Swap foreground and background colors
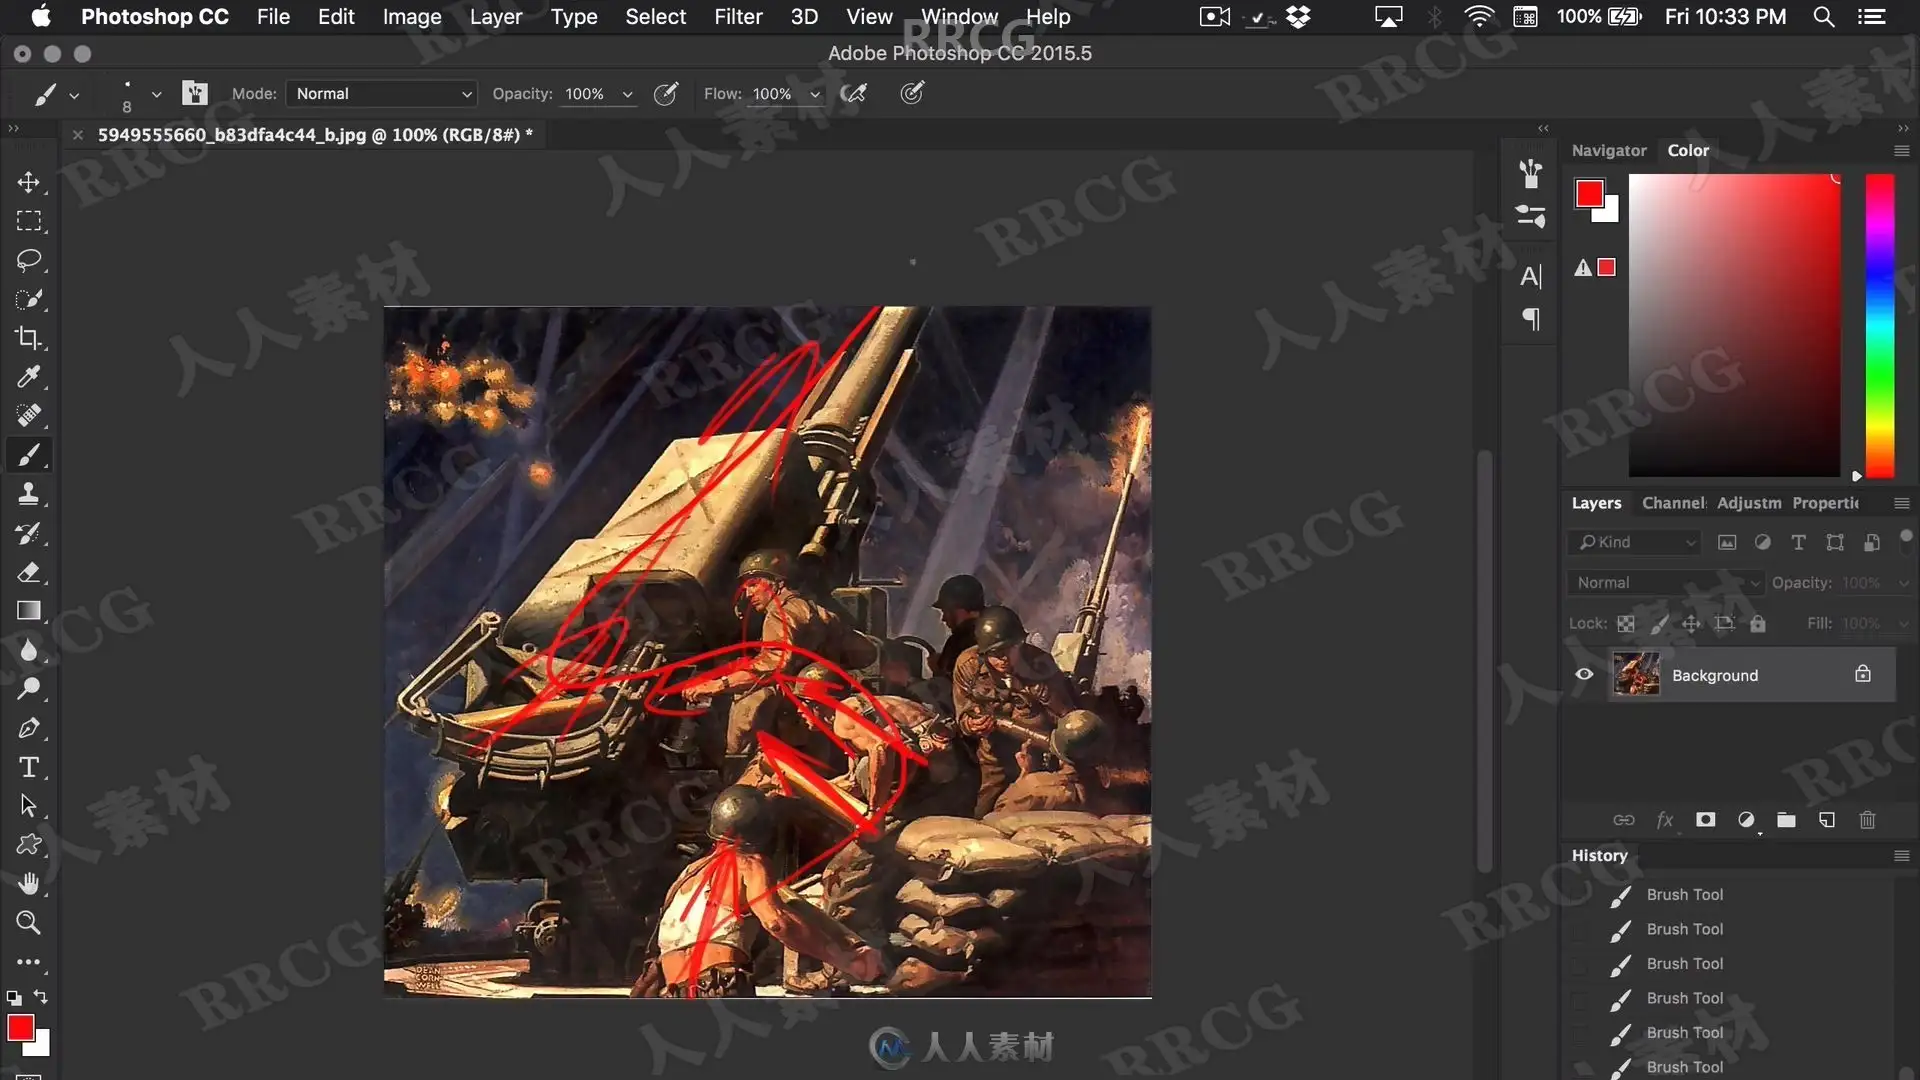Viewport: 1920px width, 1080px height. click(x=41, y=997)
